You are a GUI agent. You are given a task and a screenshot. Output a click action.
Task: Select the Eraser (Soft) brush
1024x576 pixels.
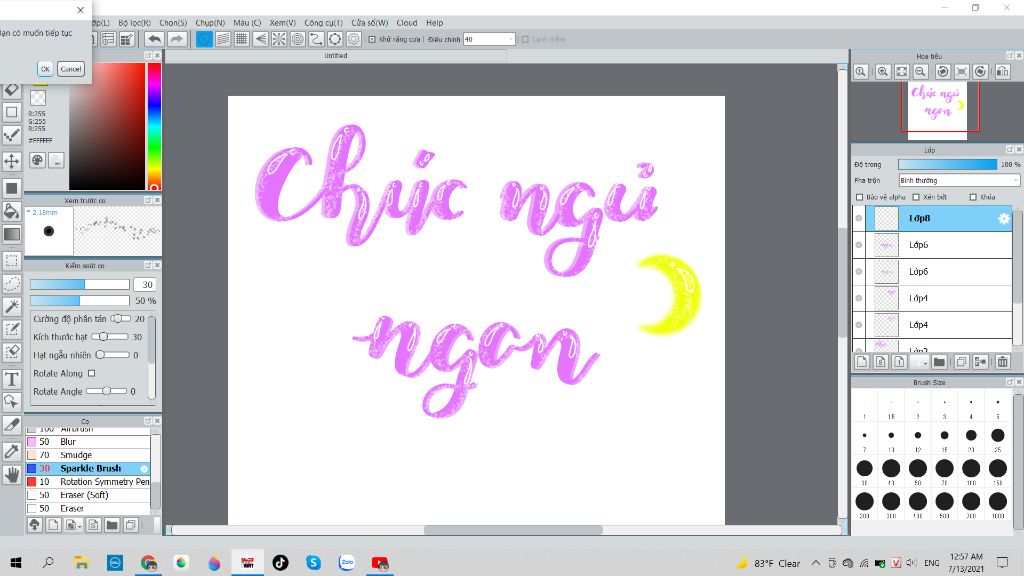point(88,495)
